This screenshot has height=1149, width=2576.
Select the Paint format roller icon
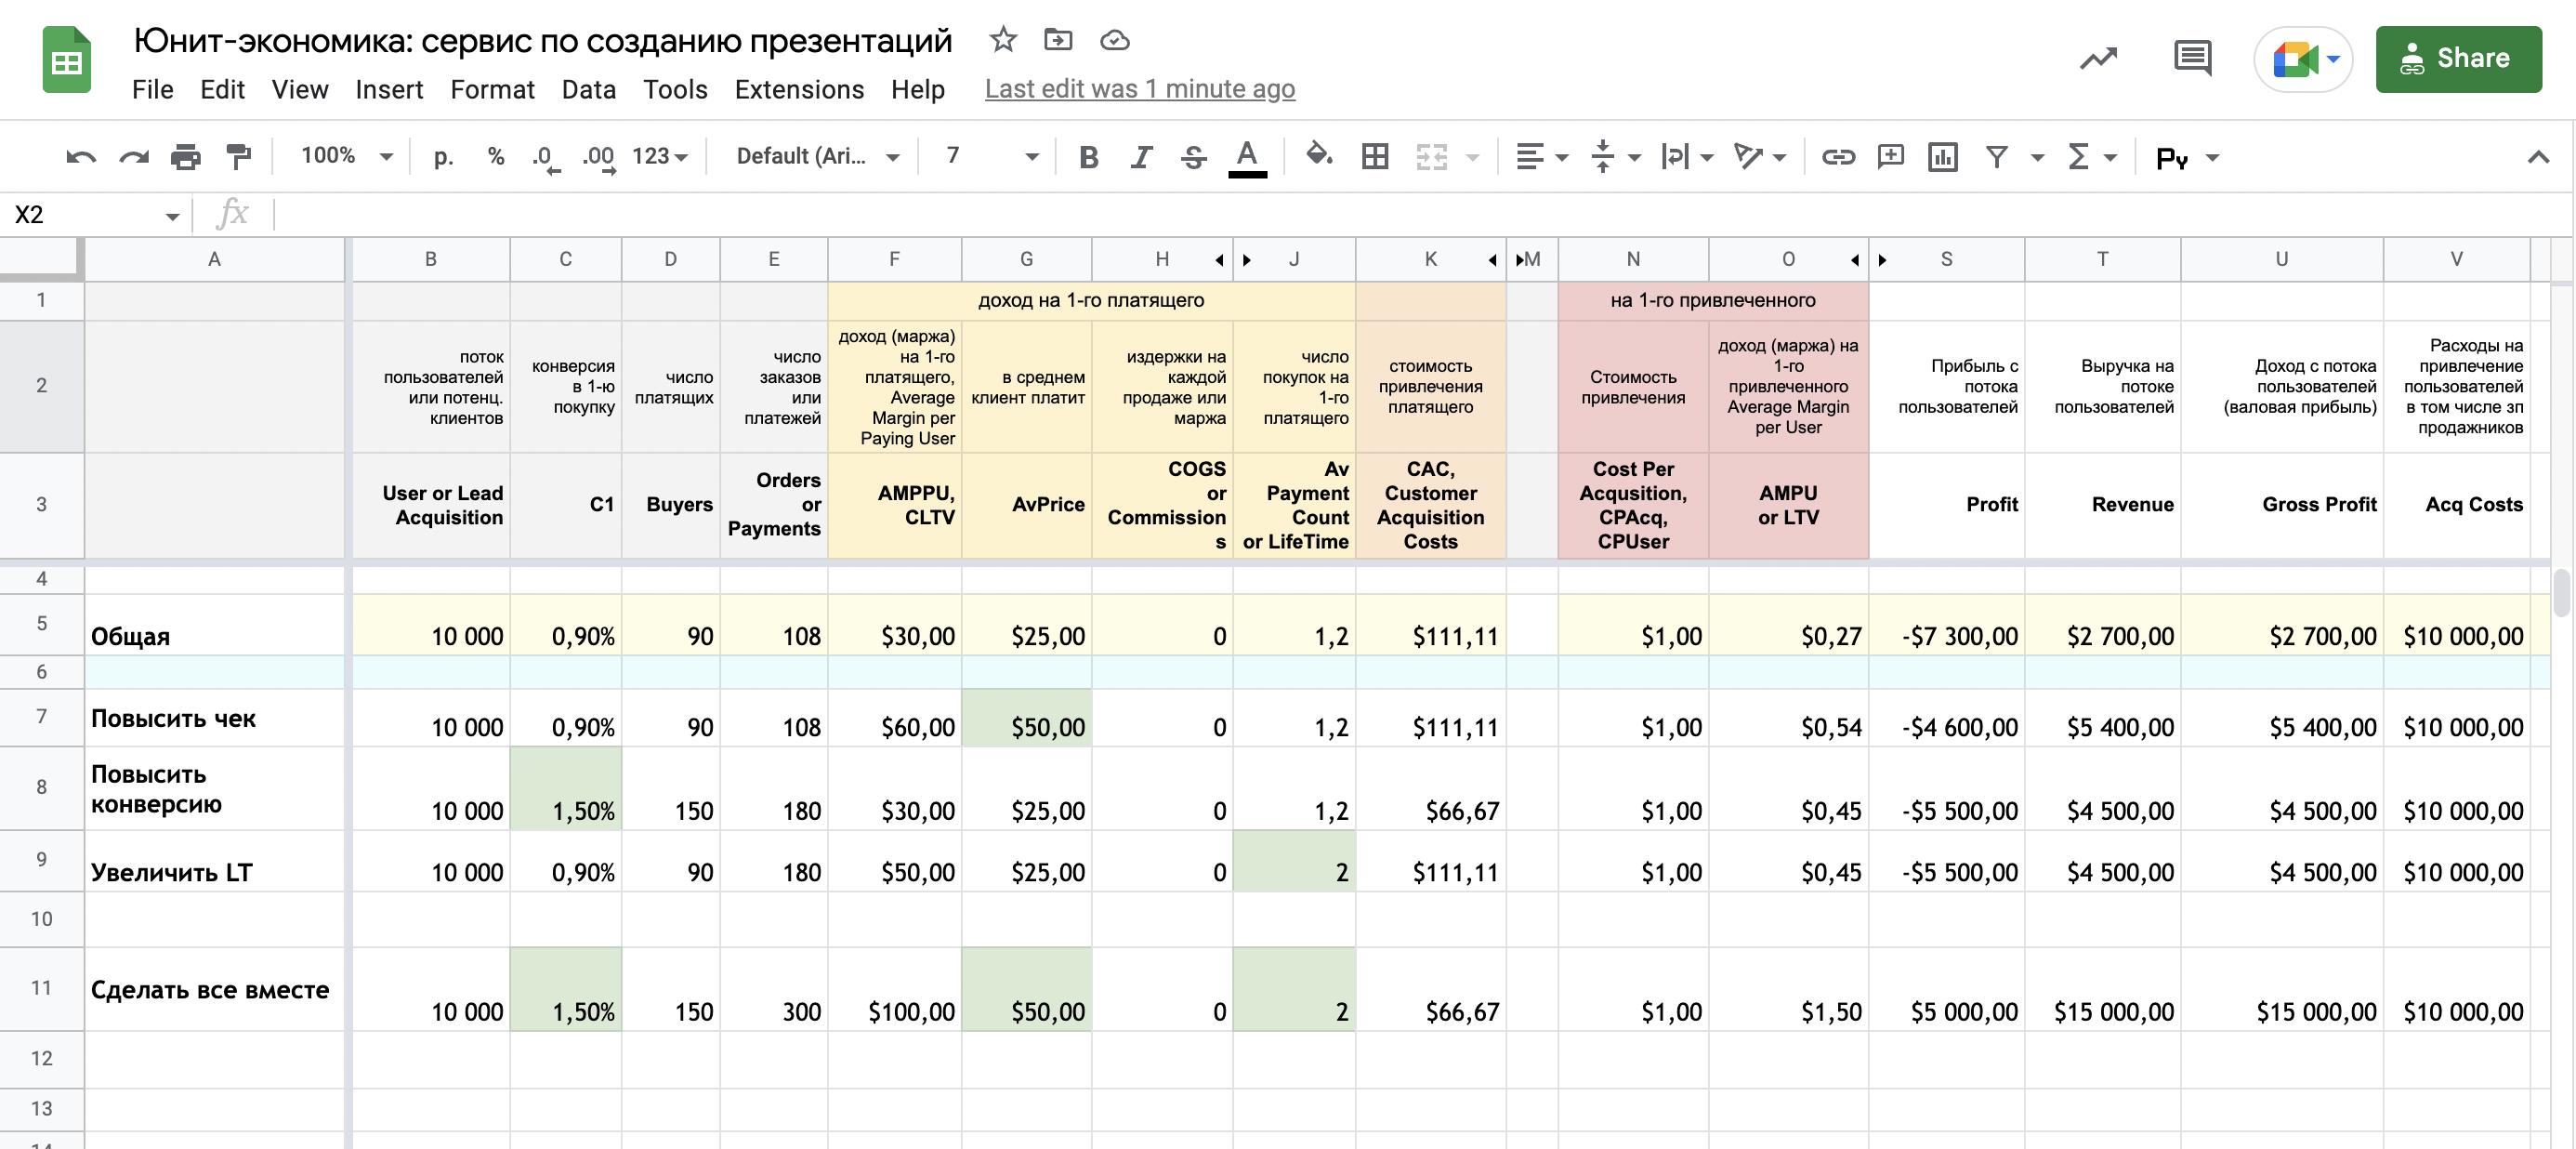click(x=238, y=157)
